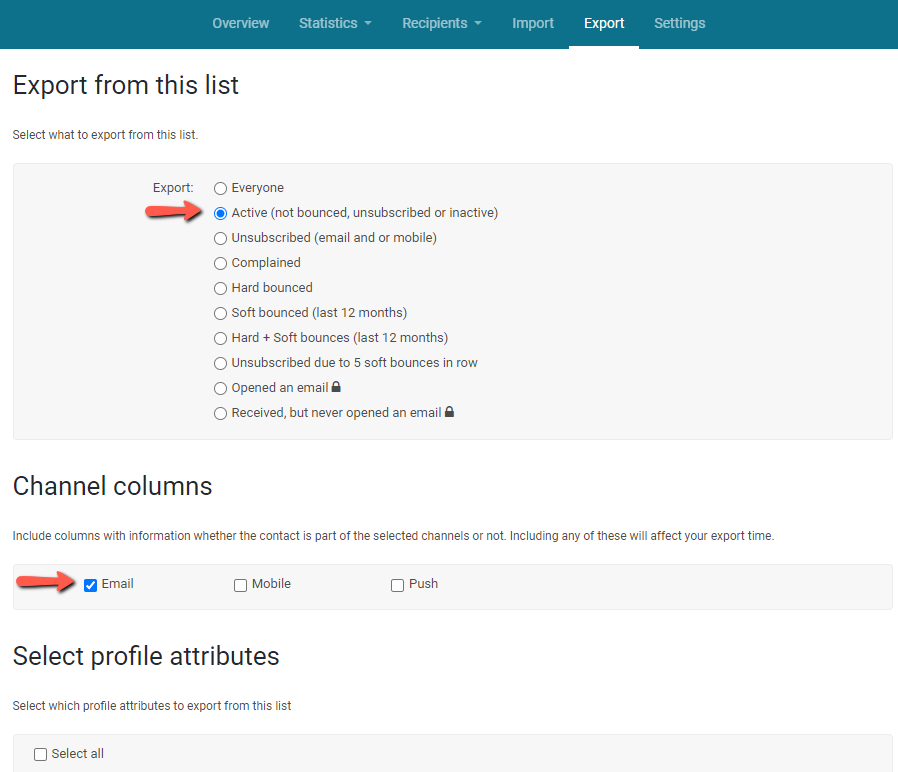898x772 pixels.
Task: Check the Select all attributes box
Action: coord(41,755)
